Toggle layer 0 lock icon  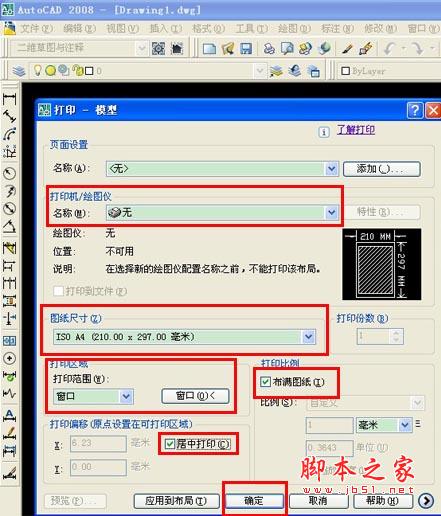(x=78, y=70)
